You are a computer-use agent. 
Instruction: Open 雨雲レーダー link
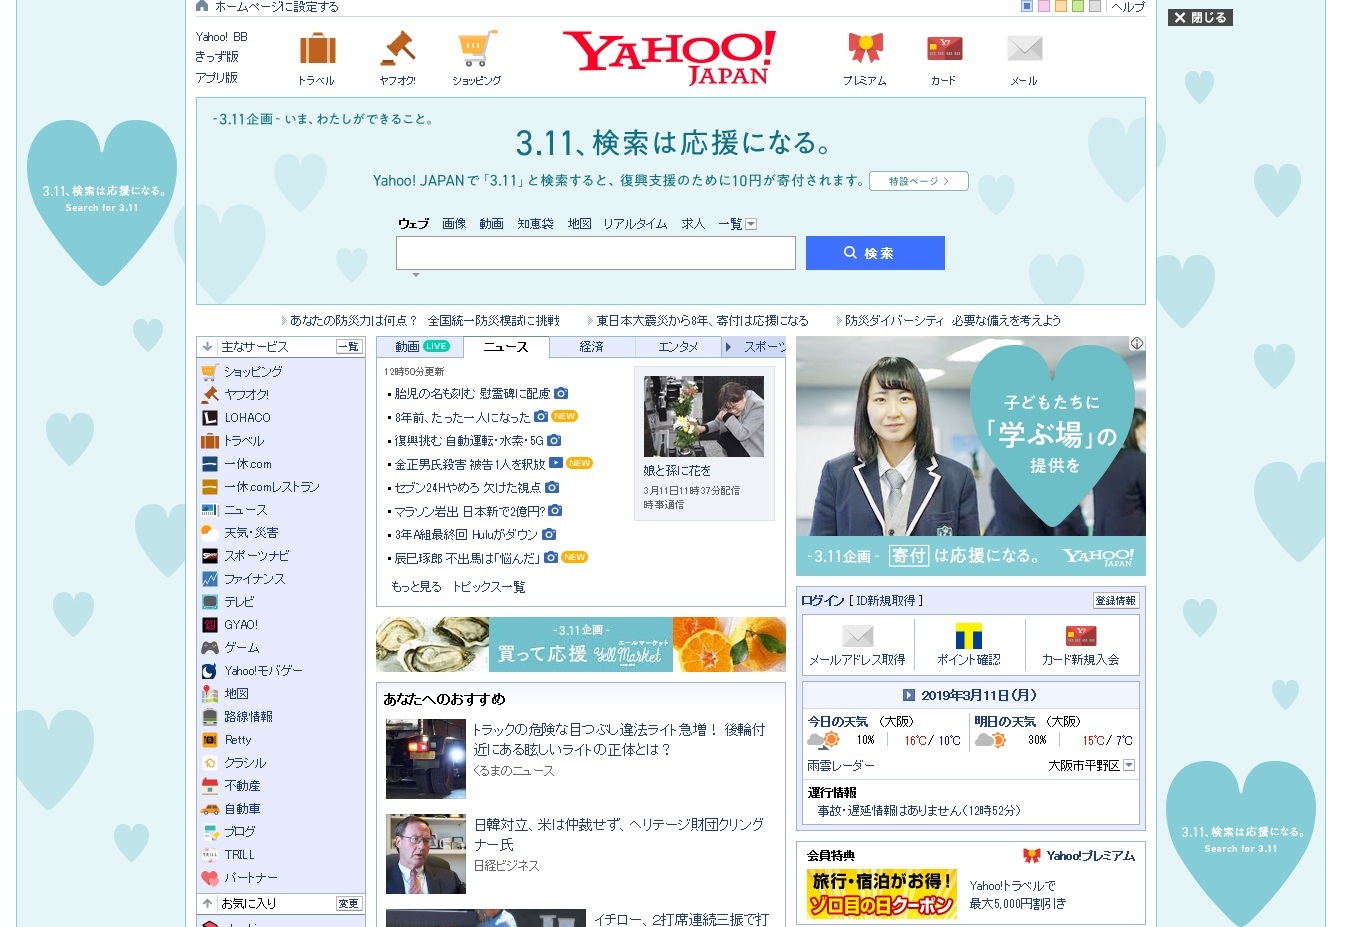coord(841,765)
